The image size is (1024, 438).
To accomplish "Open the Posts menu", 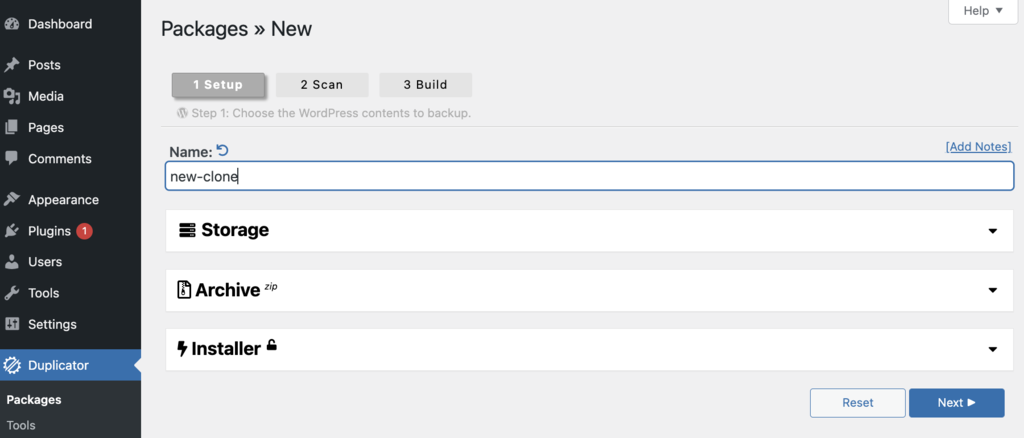I will [44, 65].
